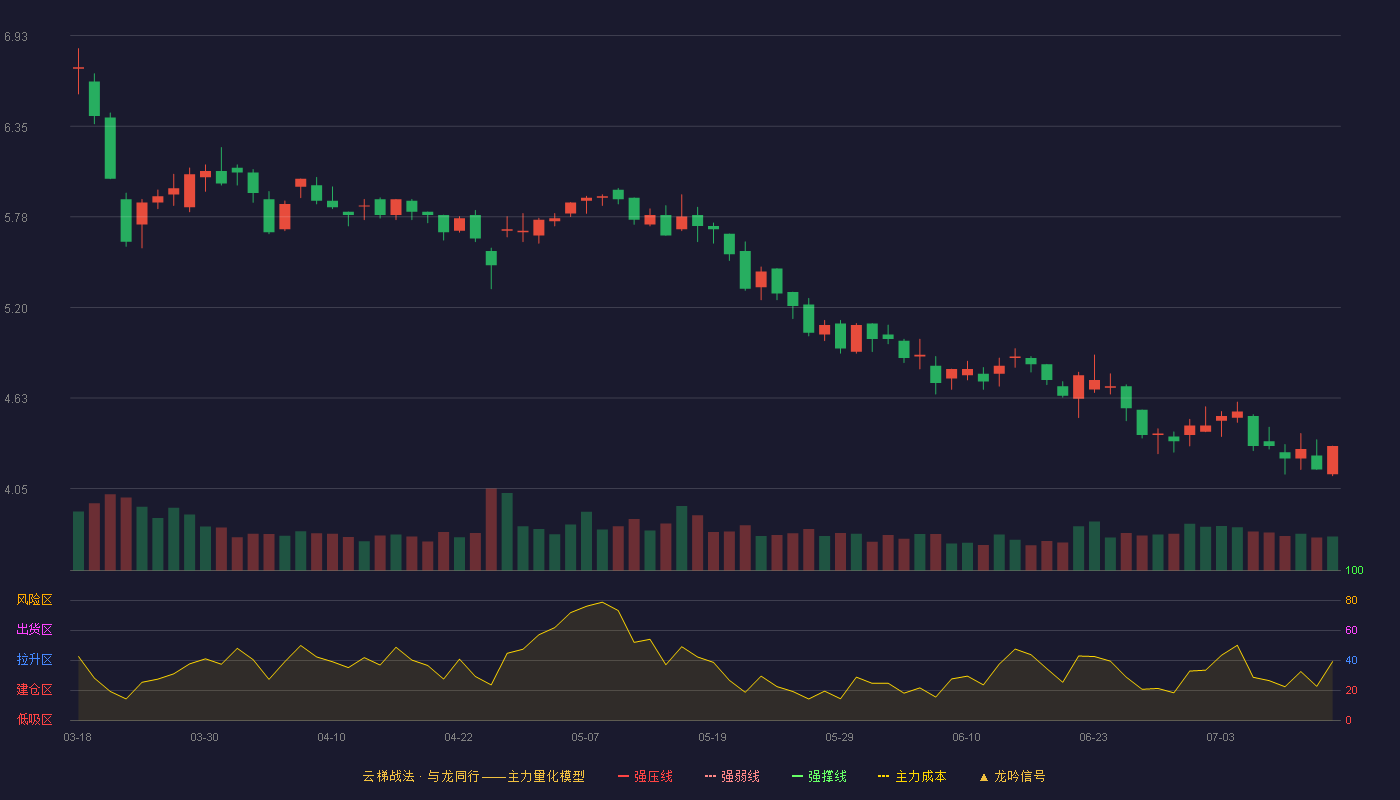Click the 5.78 price axis label

16,218
